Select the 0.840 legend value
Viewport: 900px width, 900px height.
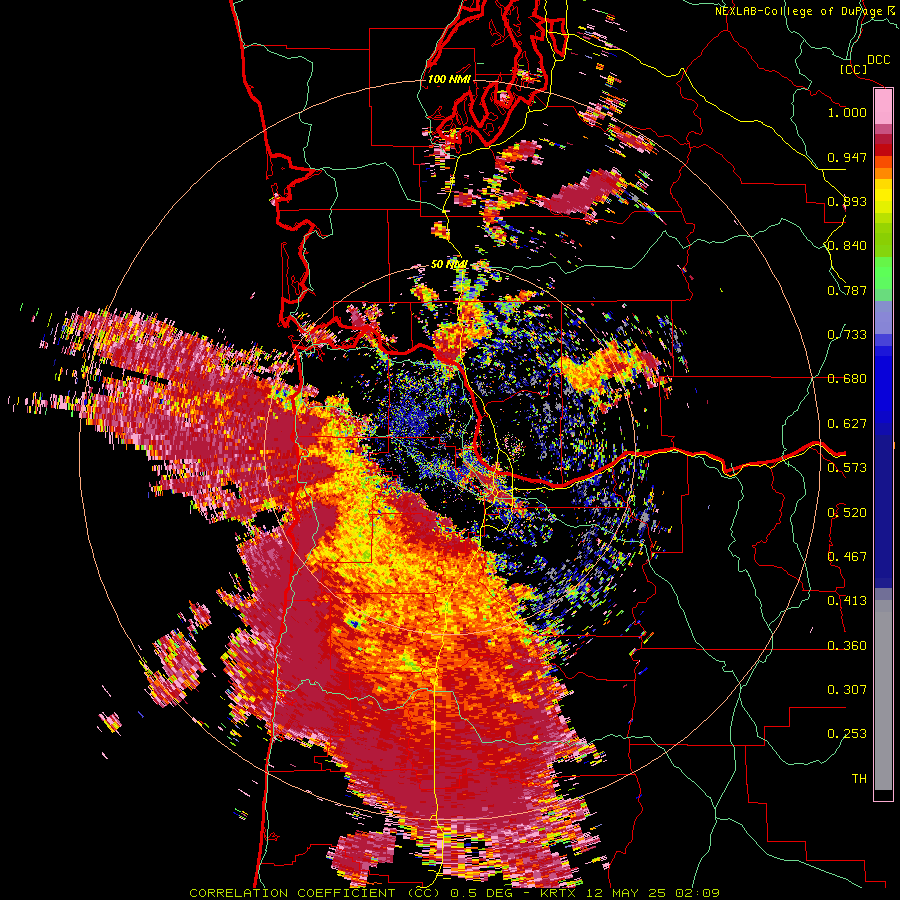(847, 246)
